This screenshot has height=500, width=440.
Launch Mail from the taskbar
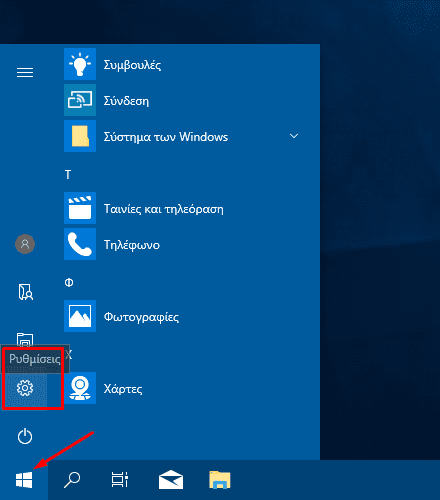point(171,480)
